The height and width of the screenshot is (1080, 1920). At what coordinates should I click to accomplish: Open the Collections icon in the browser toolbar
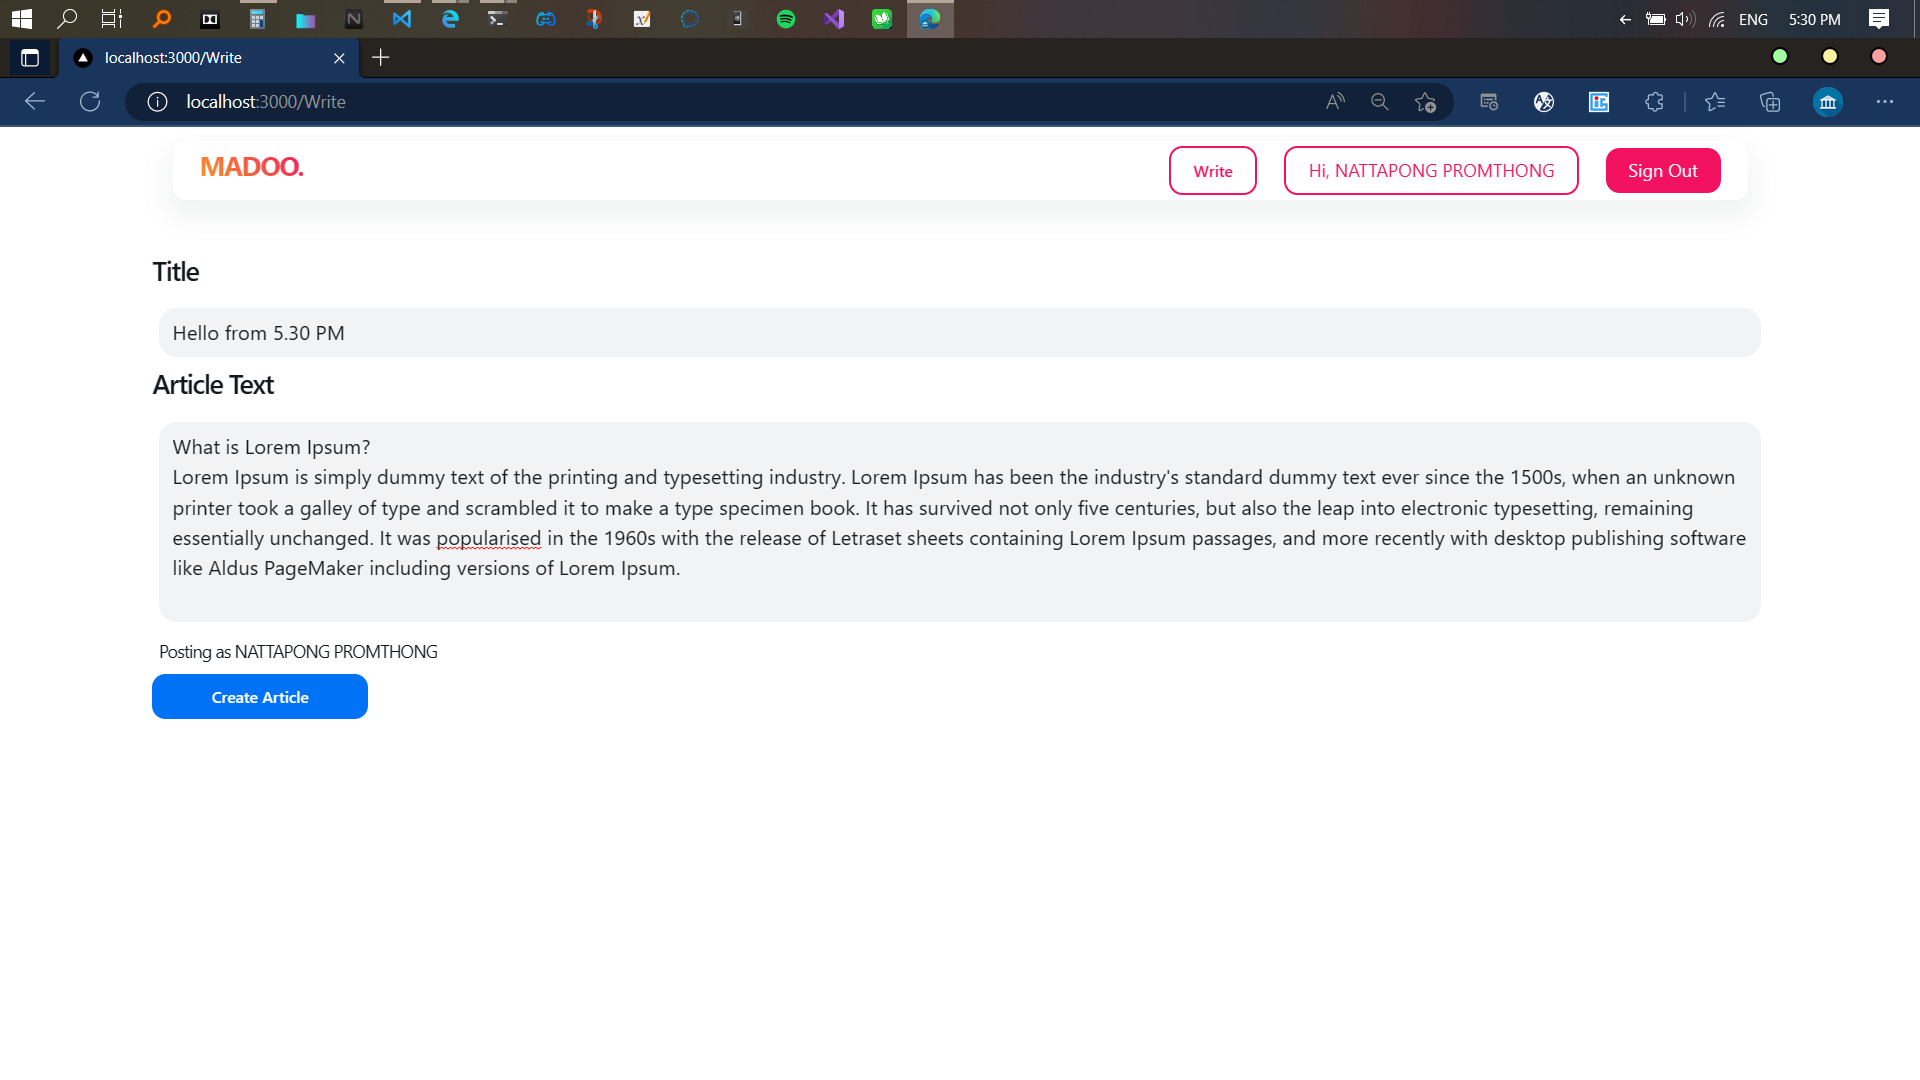click(x=1770, y=102)
